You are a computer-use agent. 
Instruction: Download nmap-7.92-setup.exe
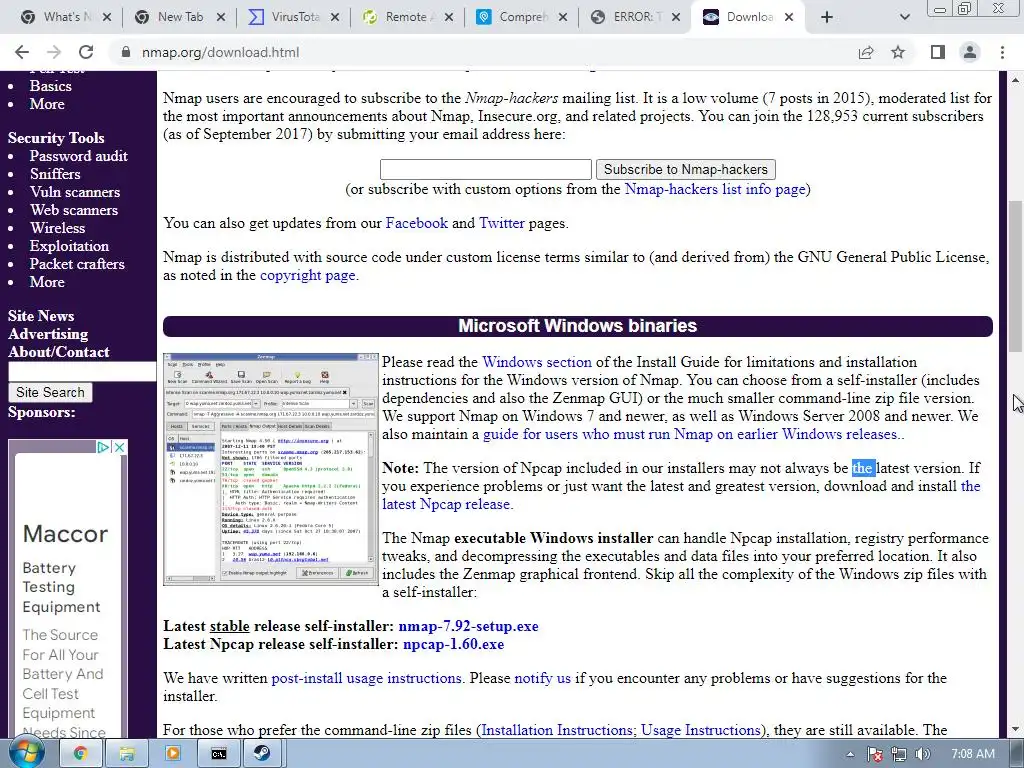(468, 626)
